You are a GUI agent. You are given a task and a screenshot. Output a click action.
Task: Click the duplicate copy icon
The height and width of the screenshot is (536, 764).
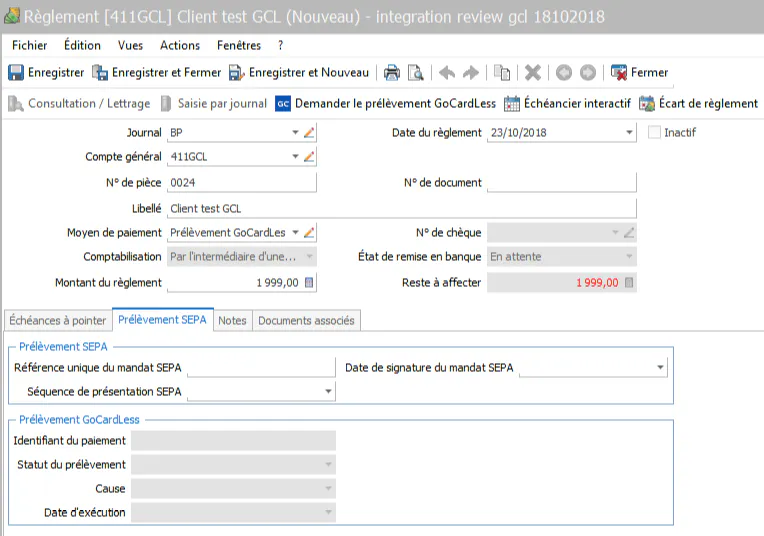click(x=502, y=73)
